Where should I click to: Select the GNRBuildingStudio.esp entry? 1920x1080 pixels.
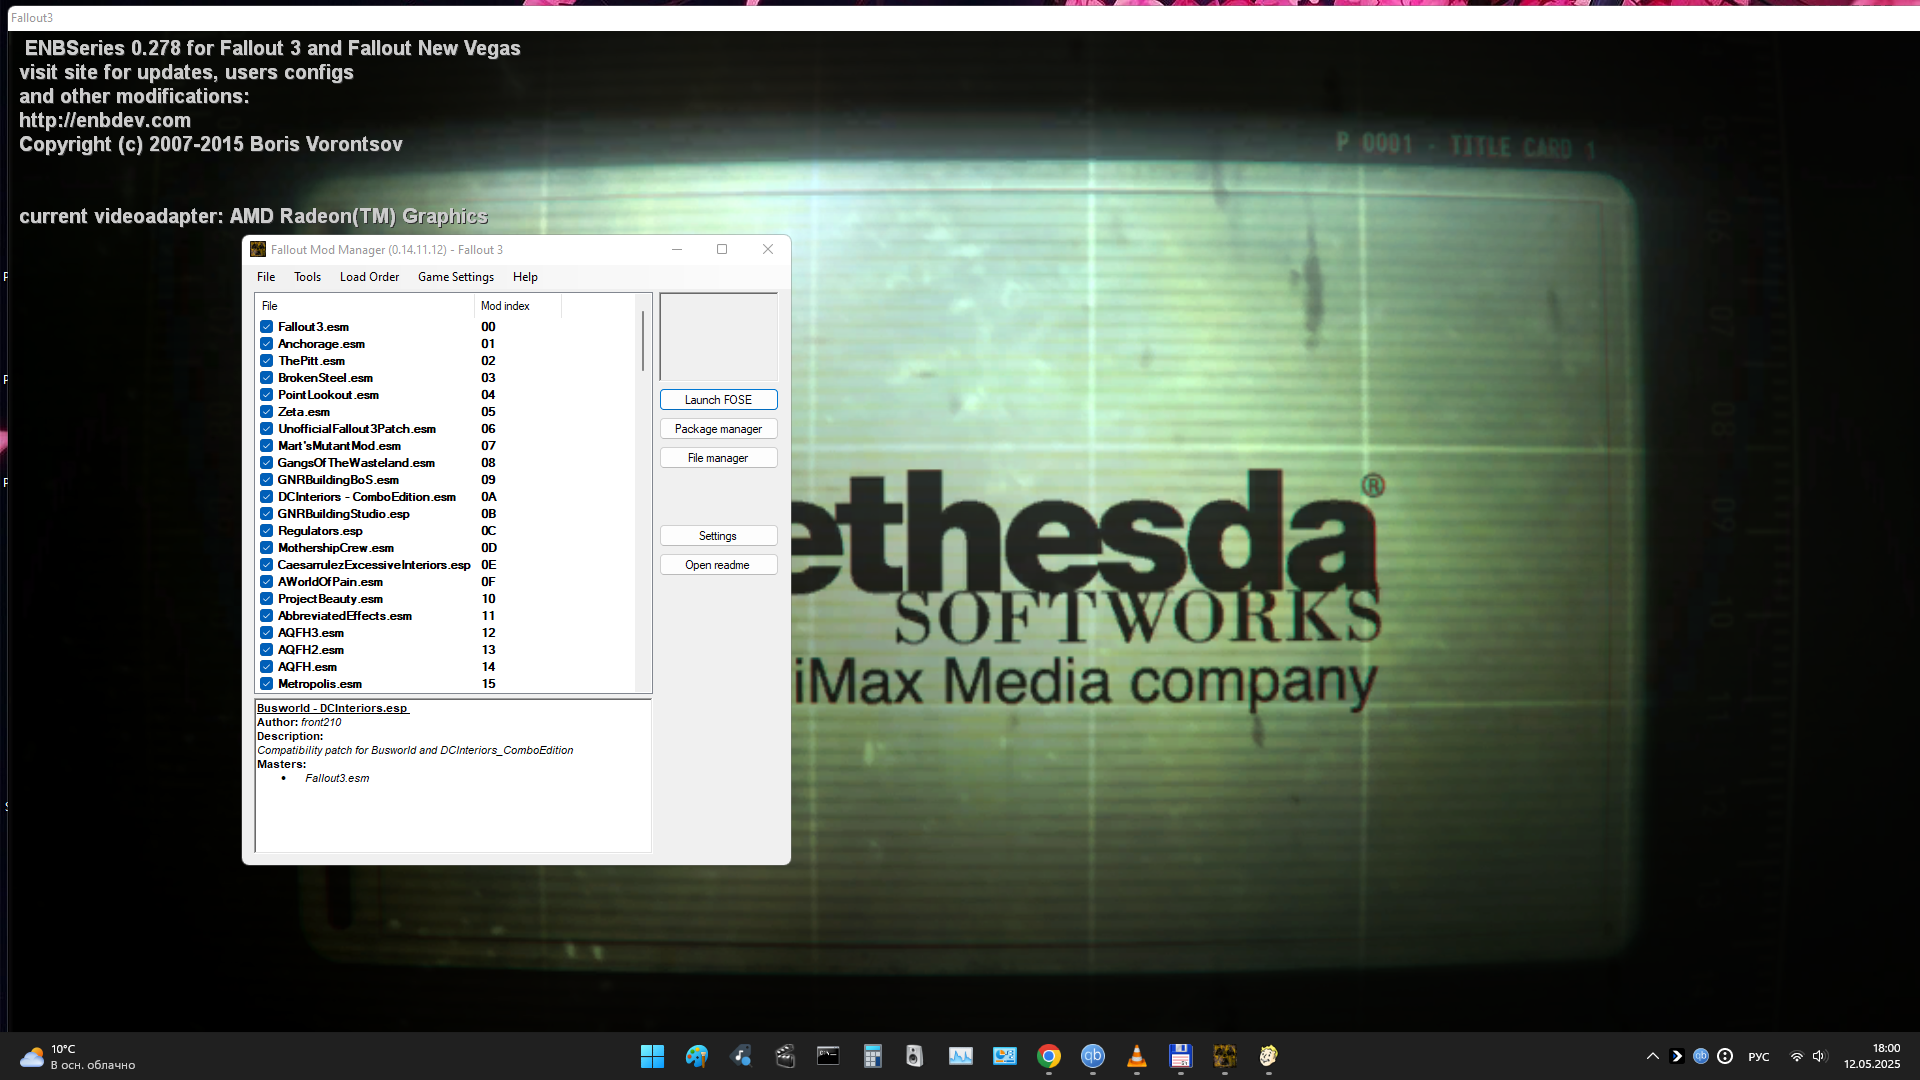343,514
